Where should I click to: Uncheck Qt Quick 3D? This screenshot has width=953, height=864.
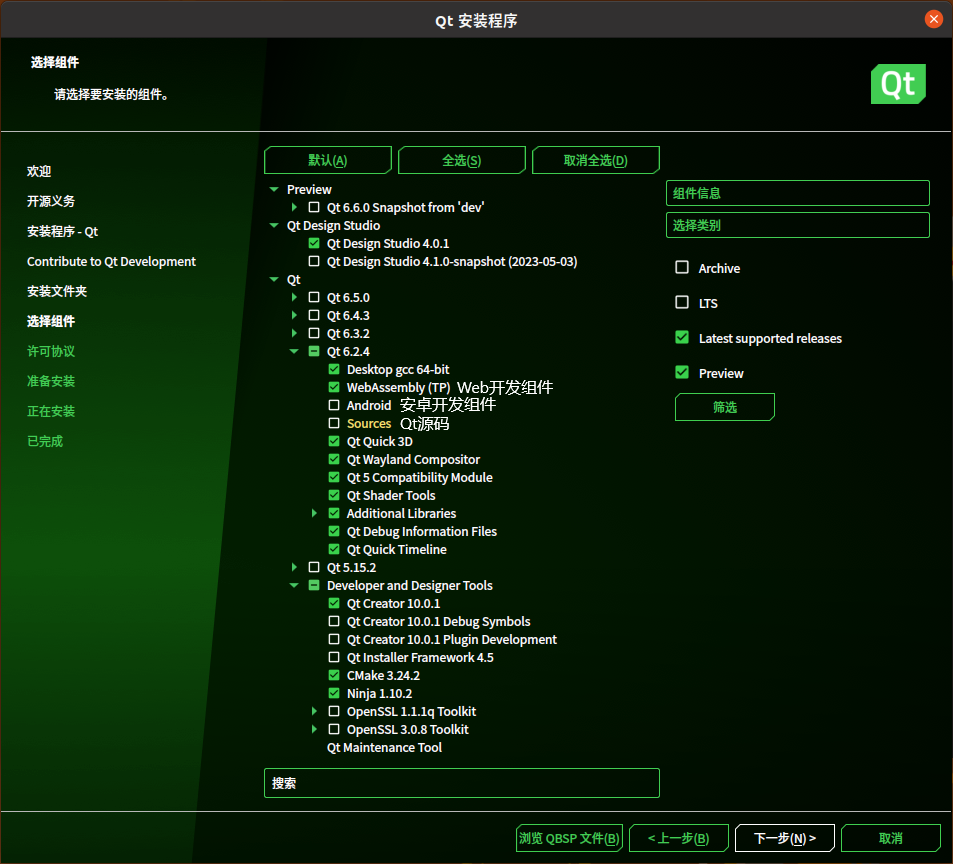click(334, 441)
